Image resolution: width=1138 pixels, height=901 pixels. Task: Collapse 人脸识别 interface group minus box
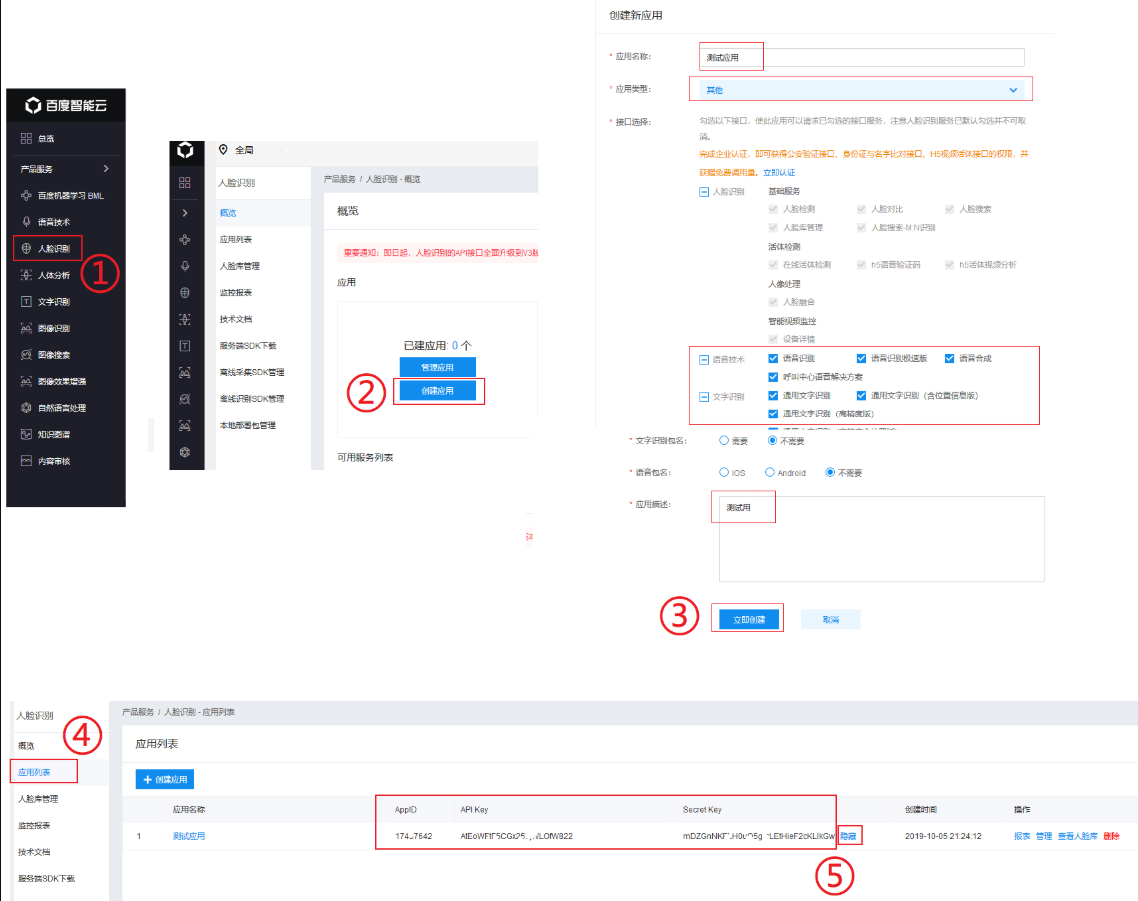coord(703,192)
